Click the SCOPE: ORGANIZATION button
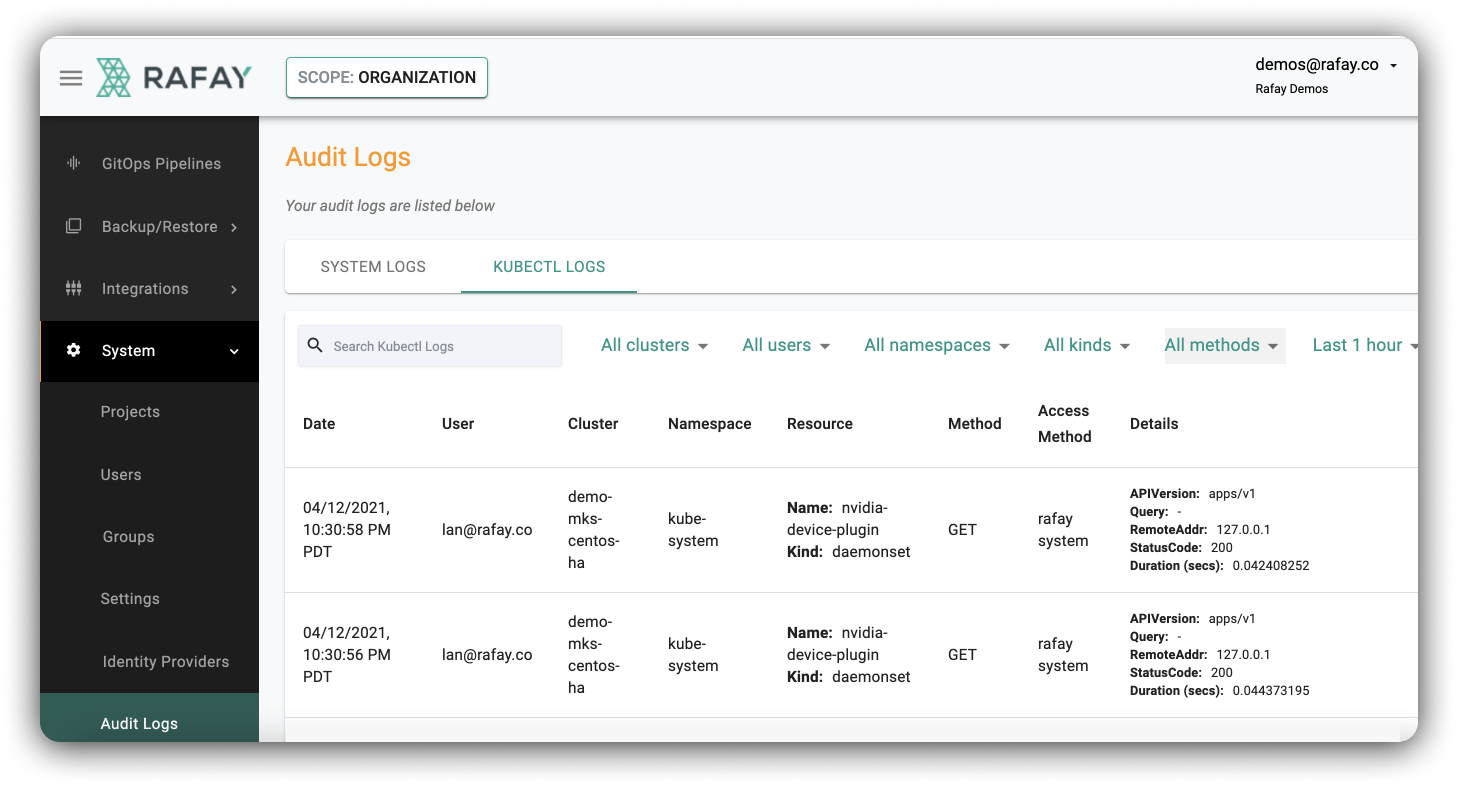This screenshot has height=786, width=1458. pyautogui.click(x=386, y=77)
